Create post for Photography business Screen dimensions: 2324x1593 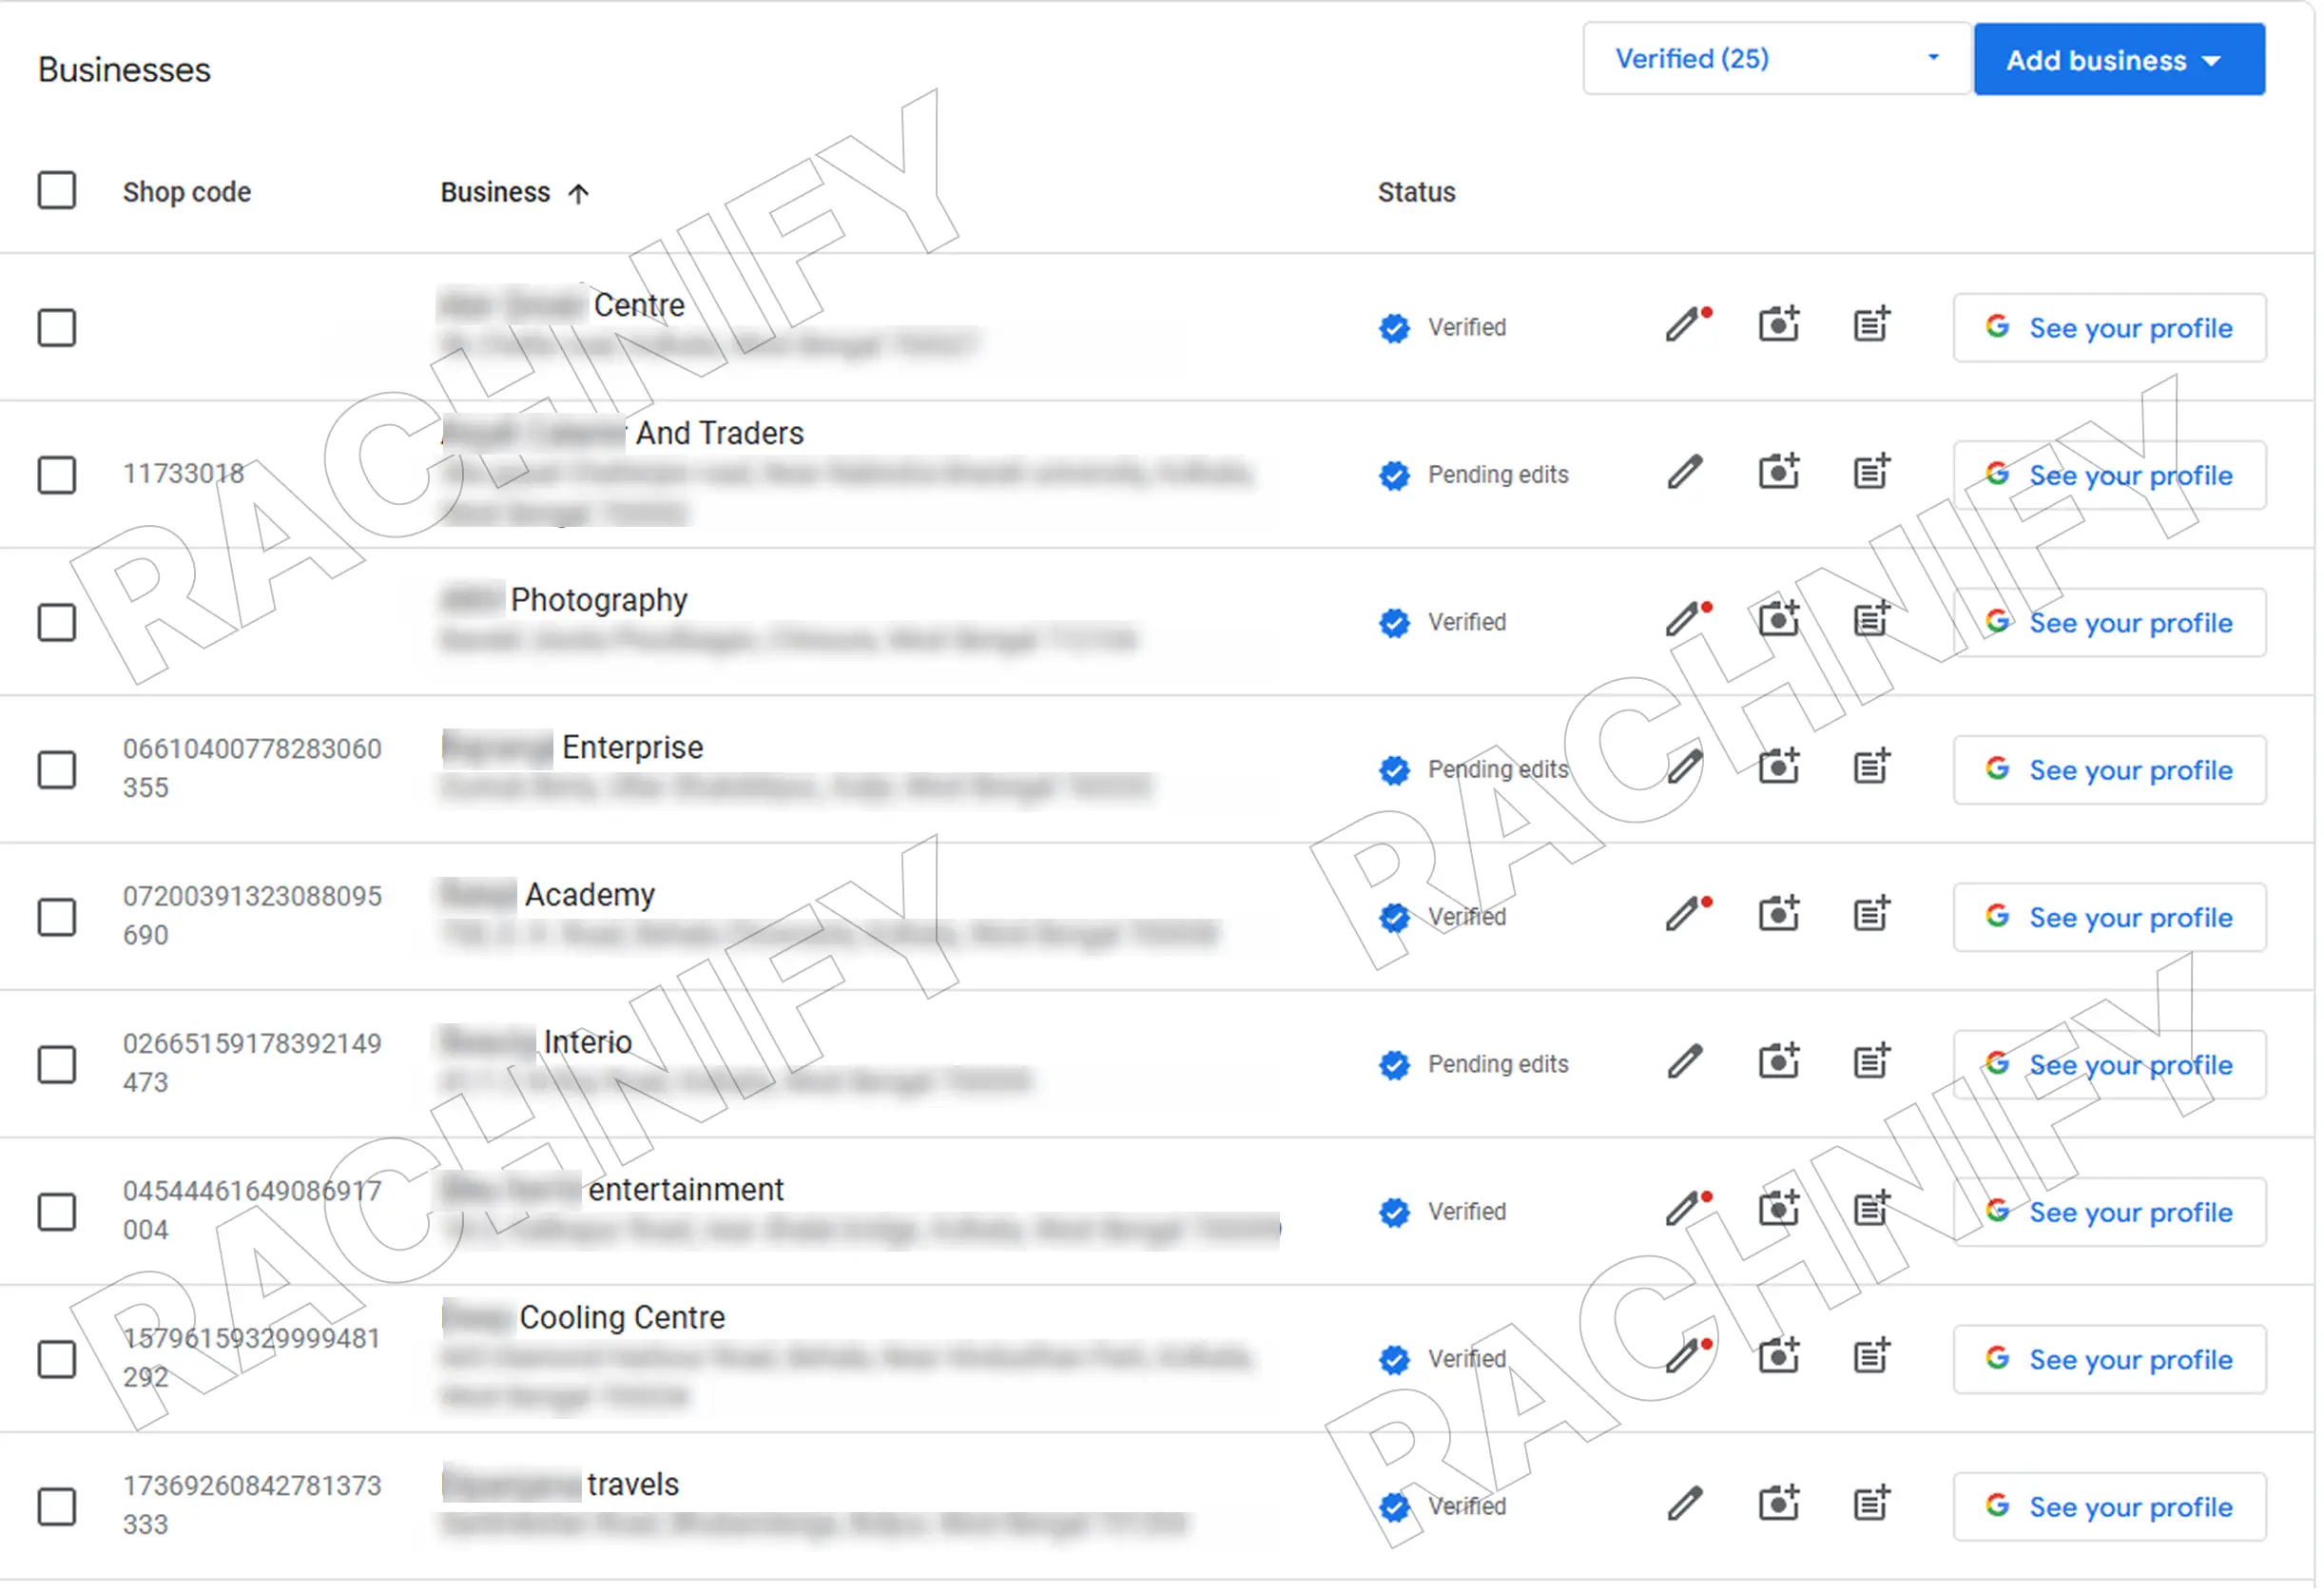click(1871, 621)
